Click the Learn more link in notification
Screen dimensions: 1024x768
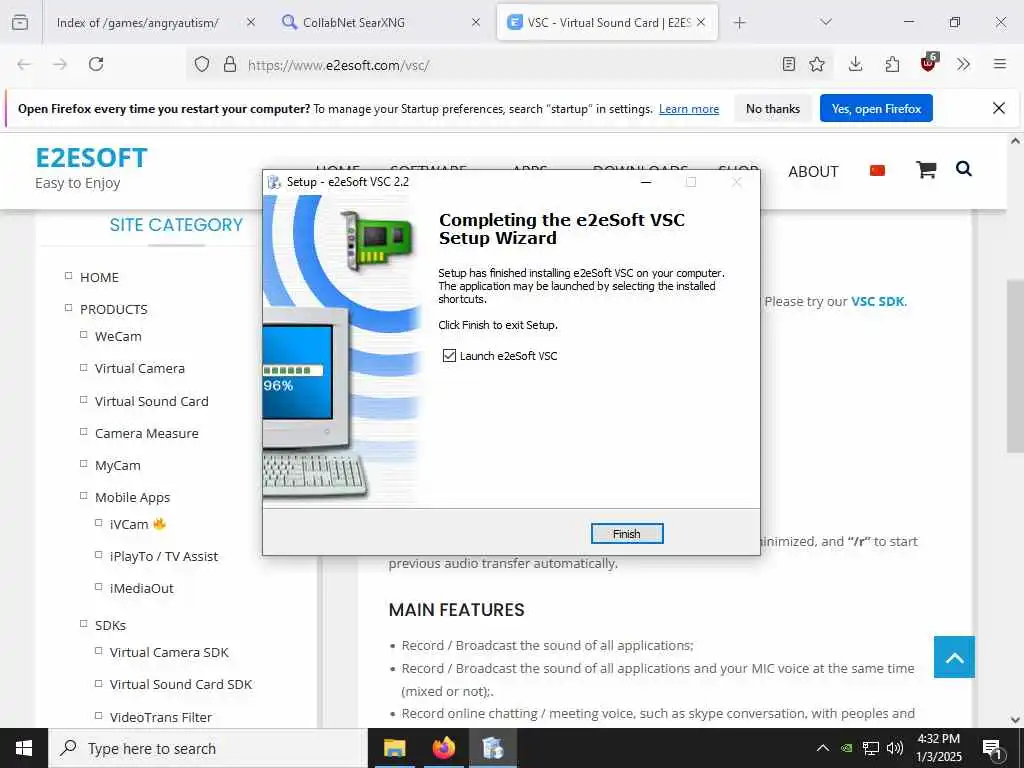pos(688,109)
